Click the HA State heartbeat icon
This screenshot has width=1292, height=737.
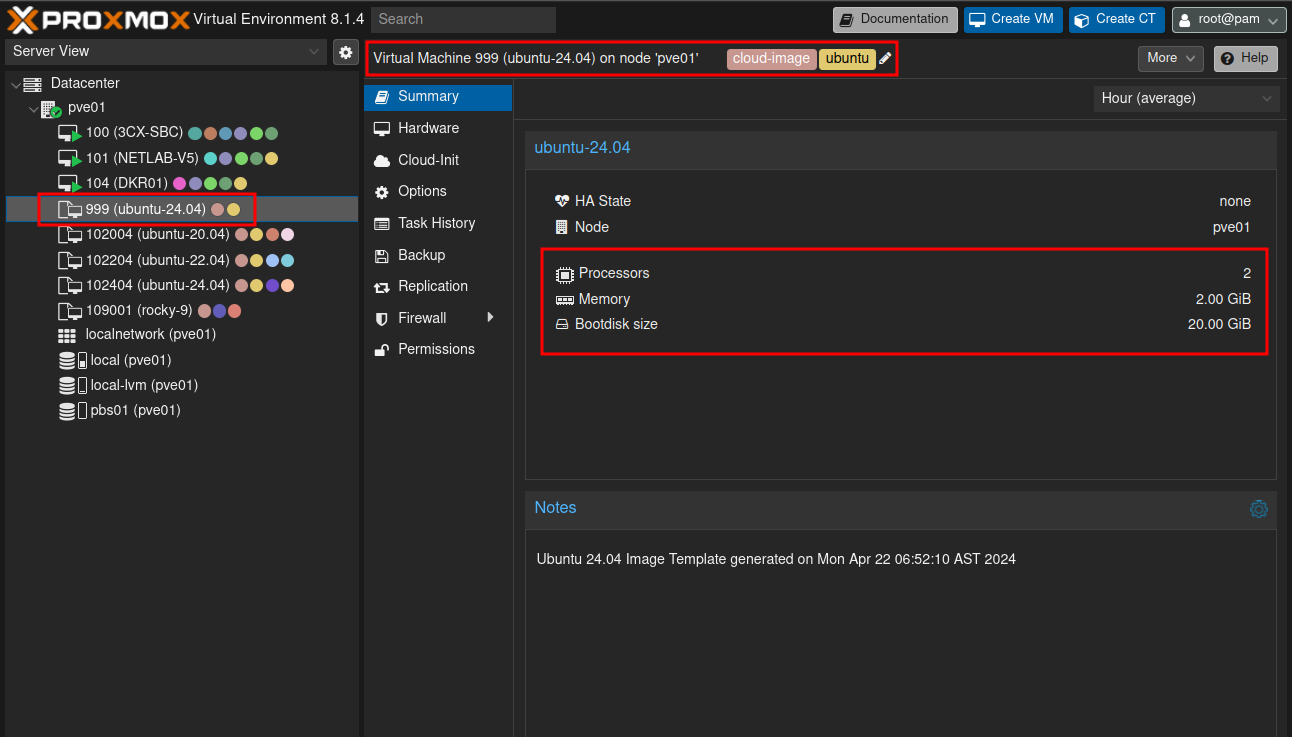pos(563,201)
